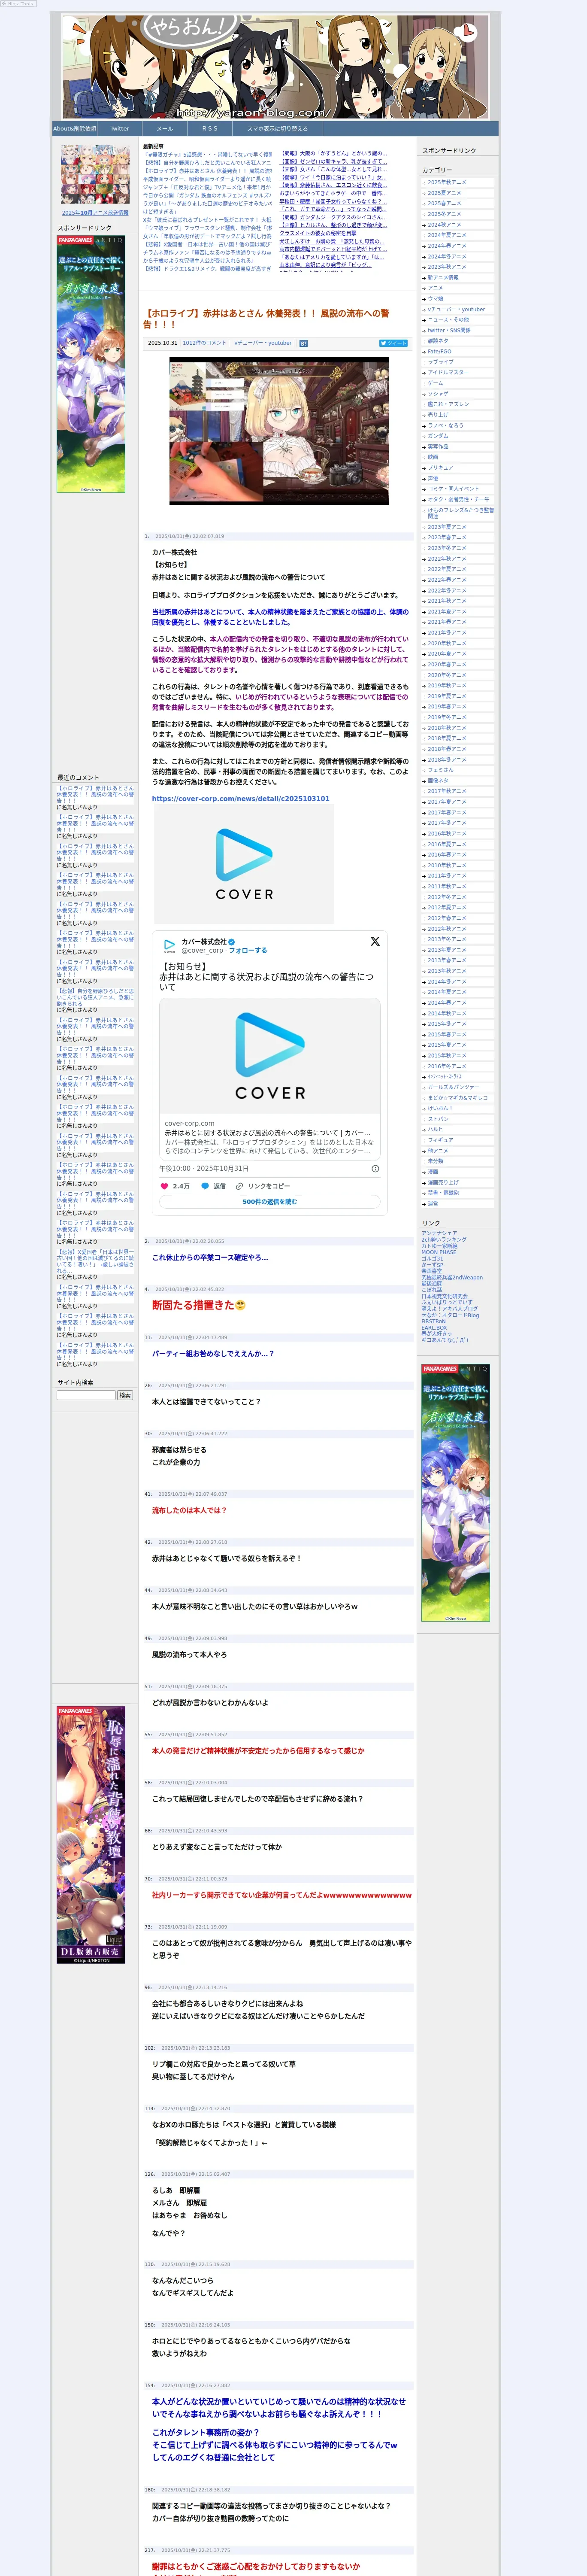Open the ウマ娘 category
The height and width of the screenshot is (2576, 587).
435,298
